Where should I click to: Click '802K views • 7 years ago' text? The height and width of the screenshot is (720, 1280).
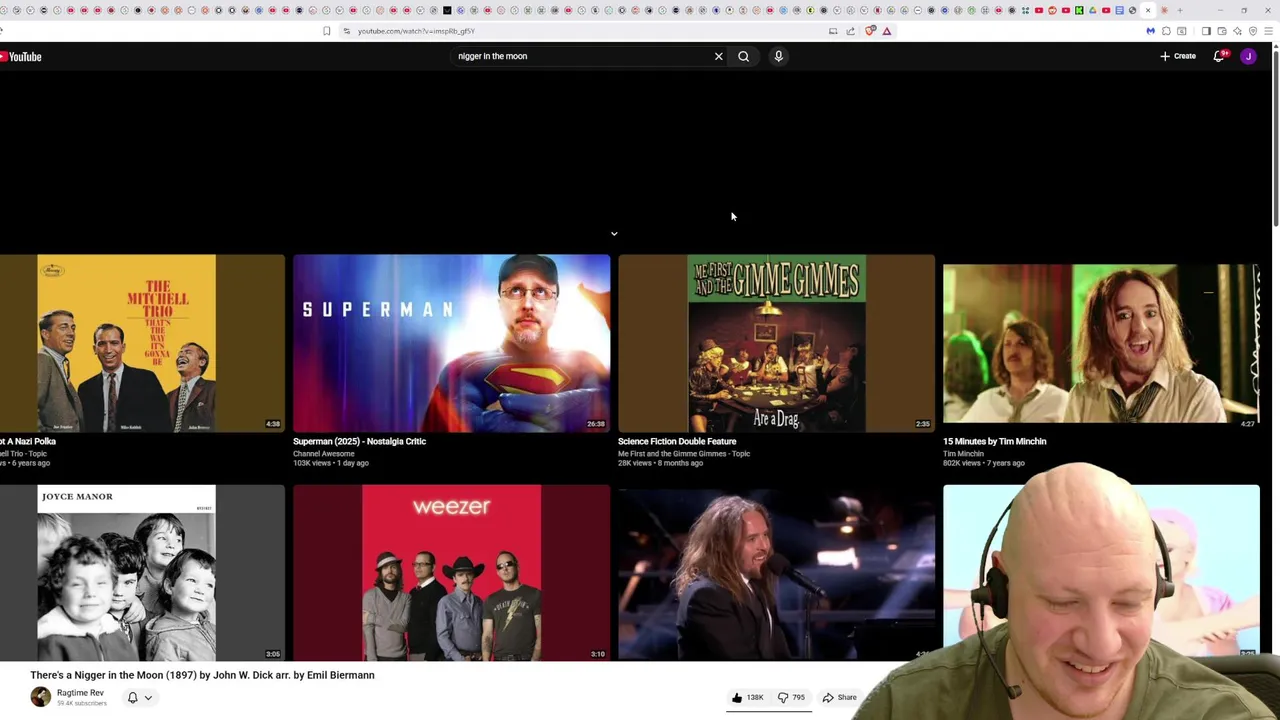984,463
